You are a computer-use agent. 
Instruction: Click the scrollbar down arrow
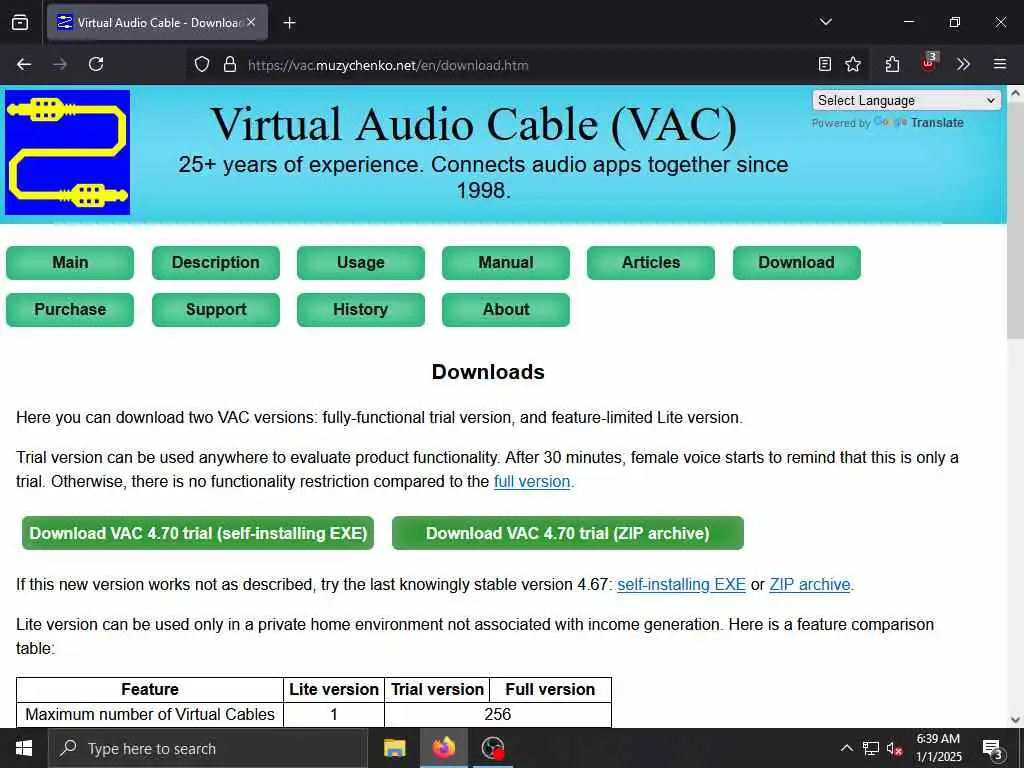pos(1015,720)
